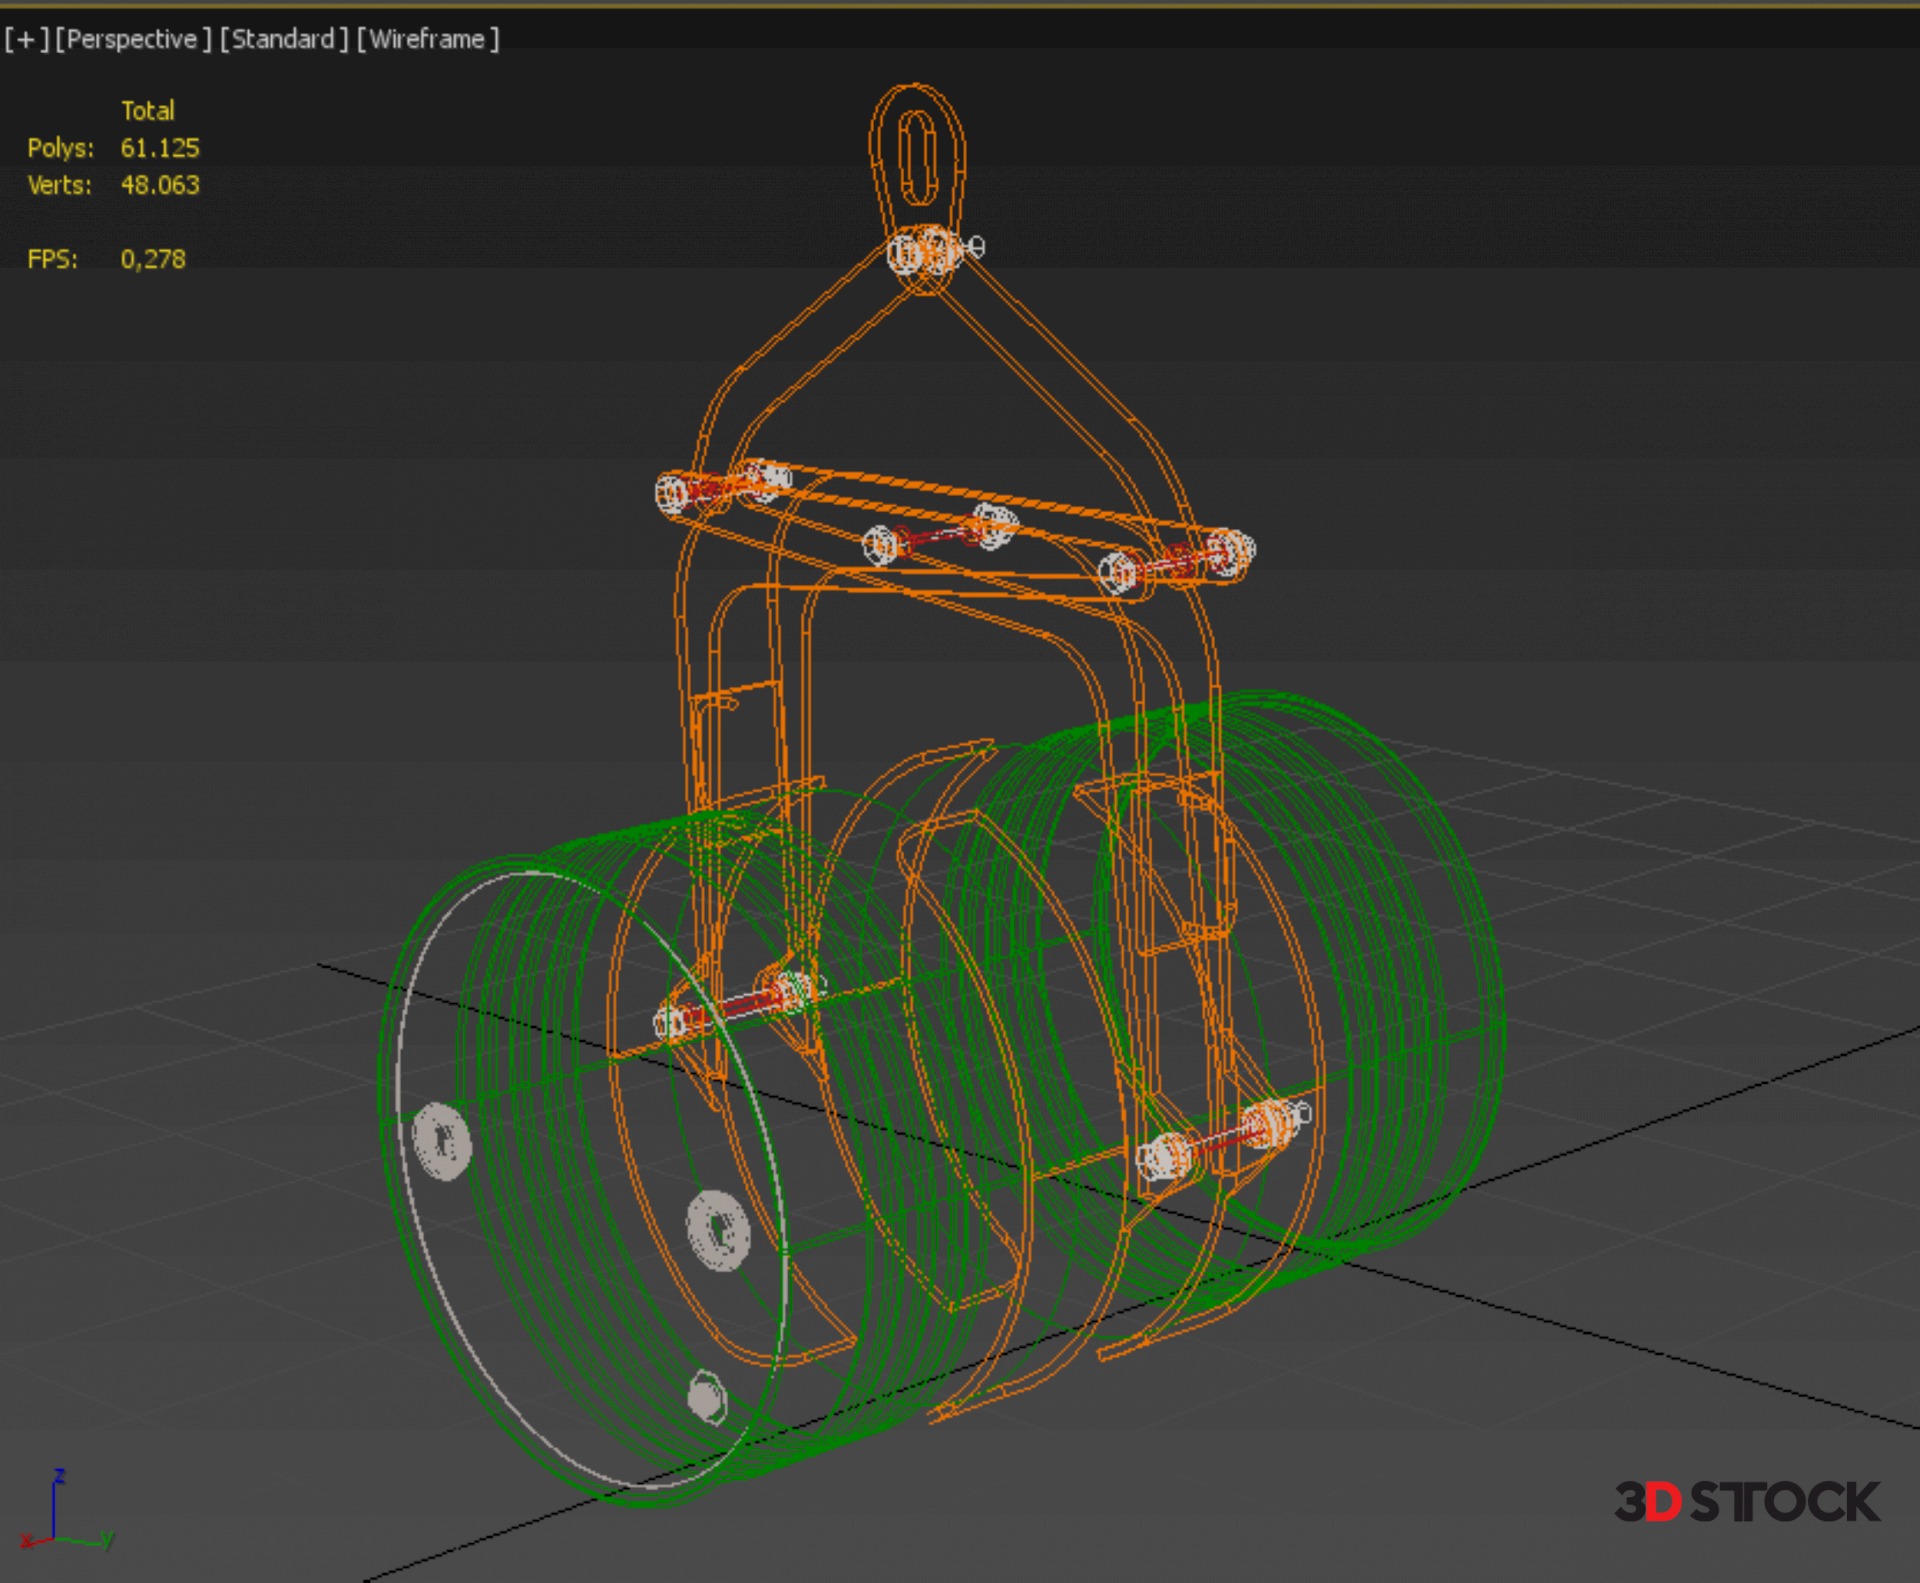Open the Perspective point-of-view viewport menu
This screenshot has height=1583, width=1920.
point(132,39)
